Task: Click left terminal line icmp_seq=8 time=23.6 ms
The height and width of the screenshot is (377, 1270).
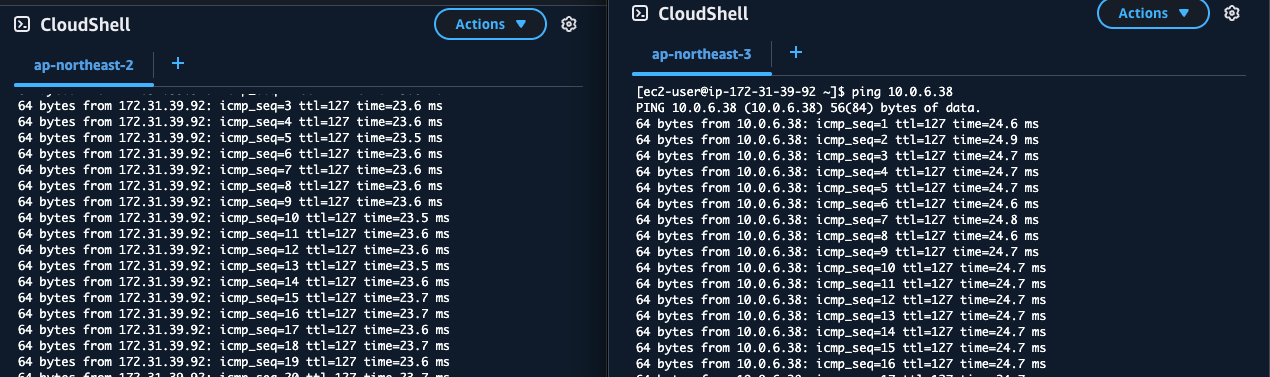Action: click(230, 185)
